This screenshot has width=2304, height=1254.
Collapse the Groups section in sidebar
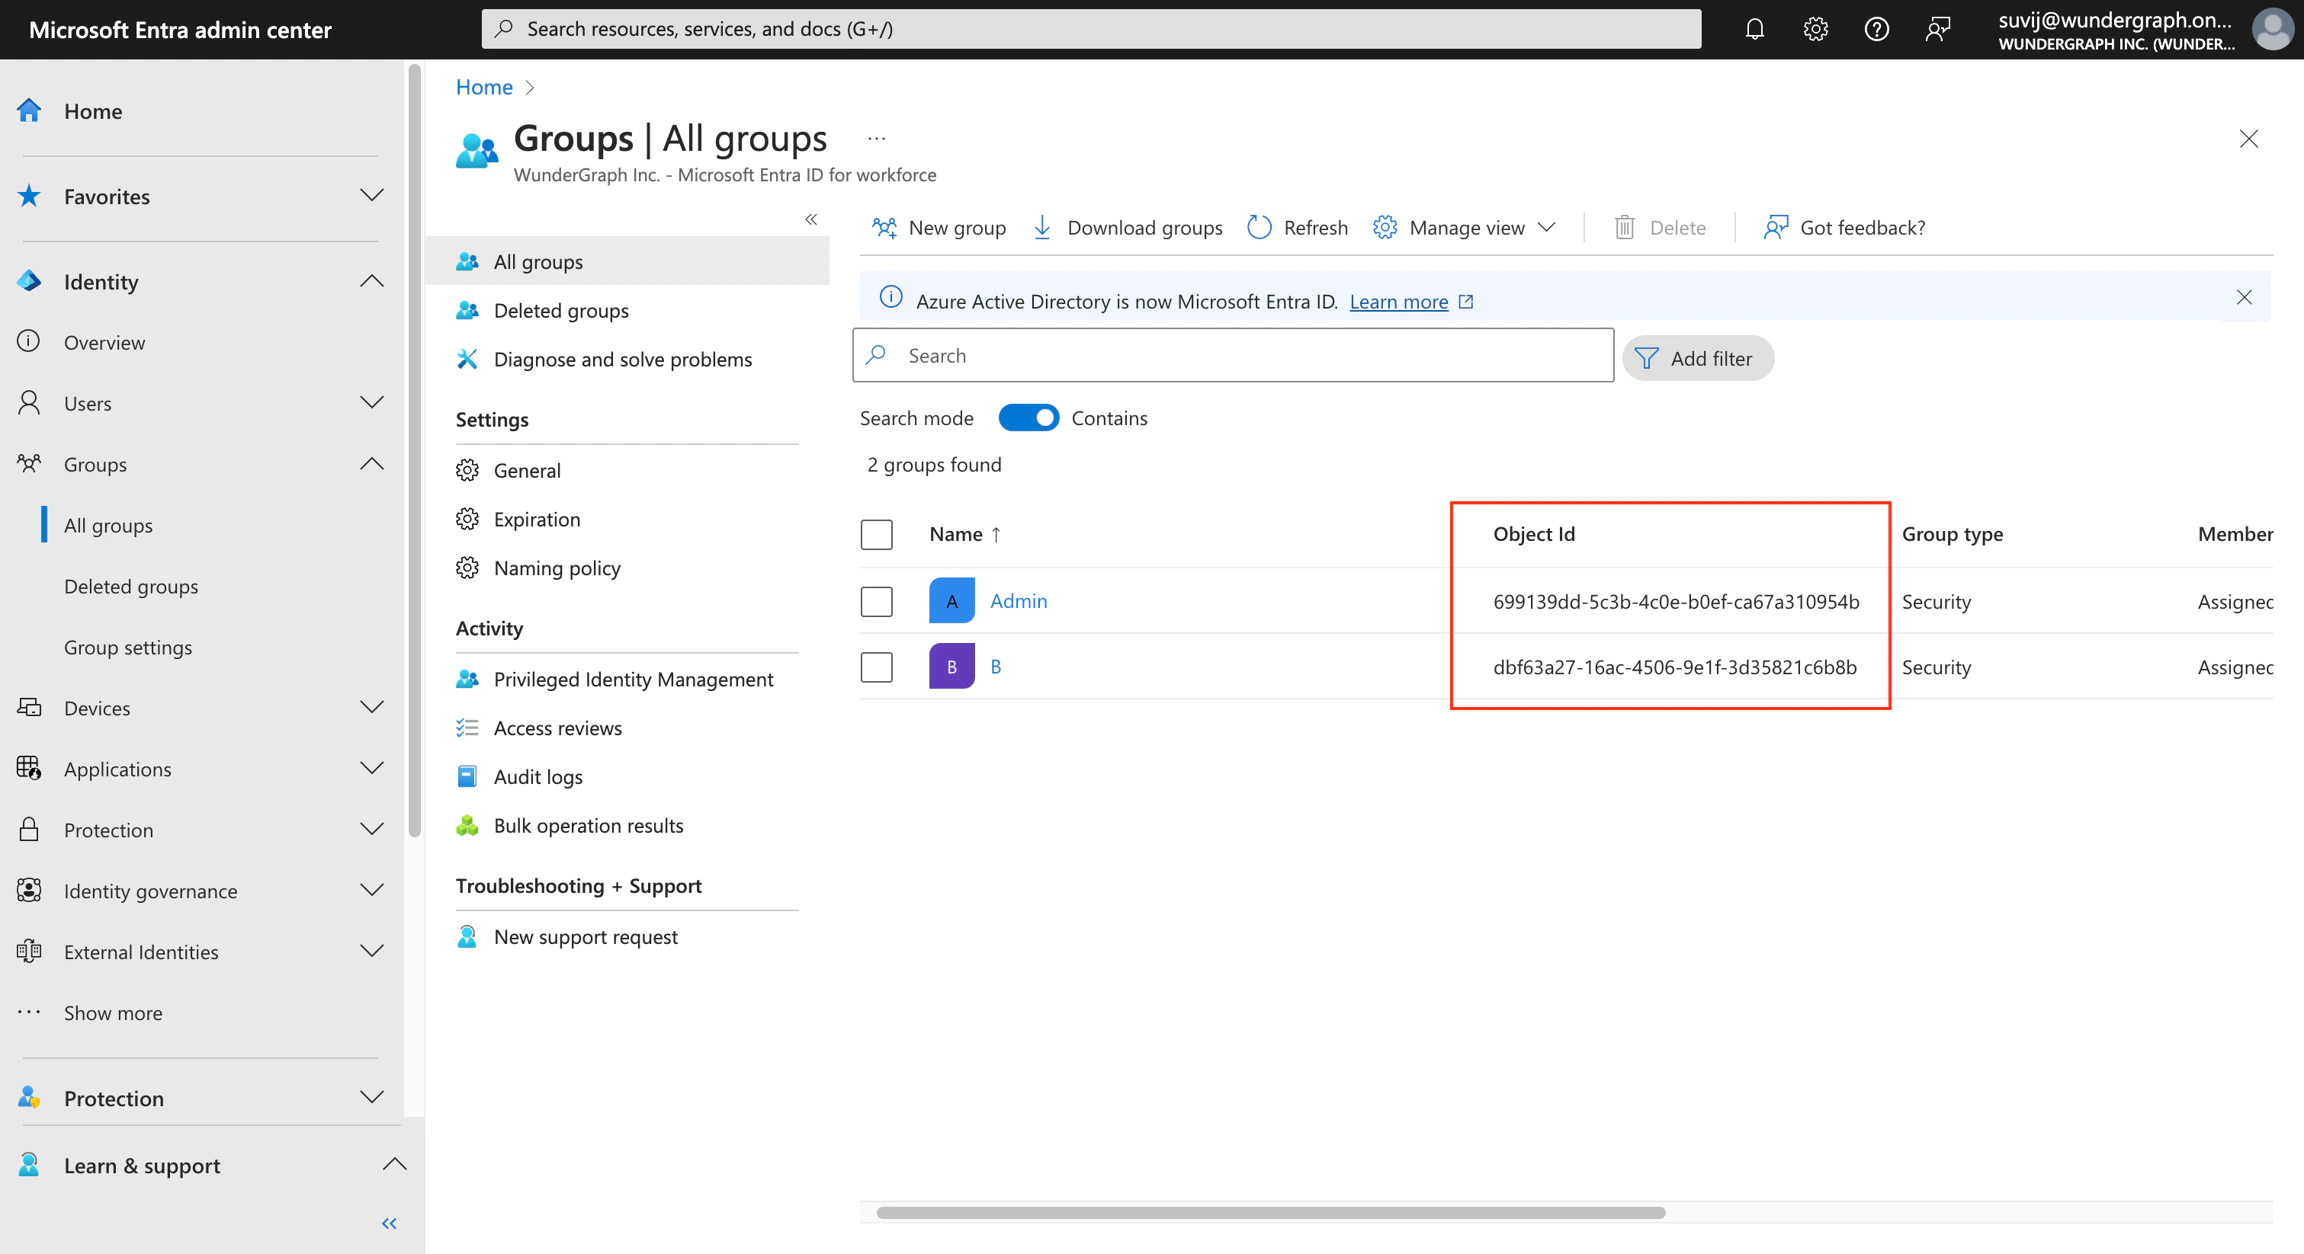[372, 463]
